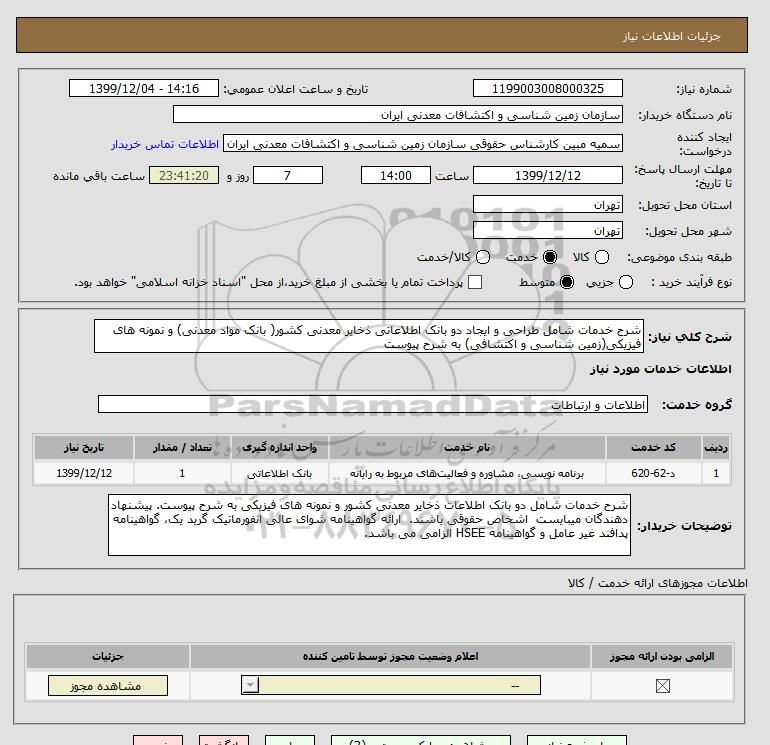Click the public announcement date field 1399/12/04 - 14:16
The height and width of the screenshot is (745, 770).
[x=144, y=89]
